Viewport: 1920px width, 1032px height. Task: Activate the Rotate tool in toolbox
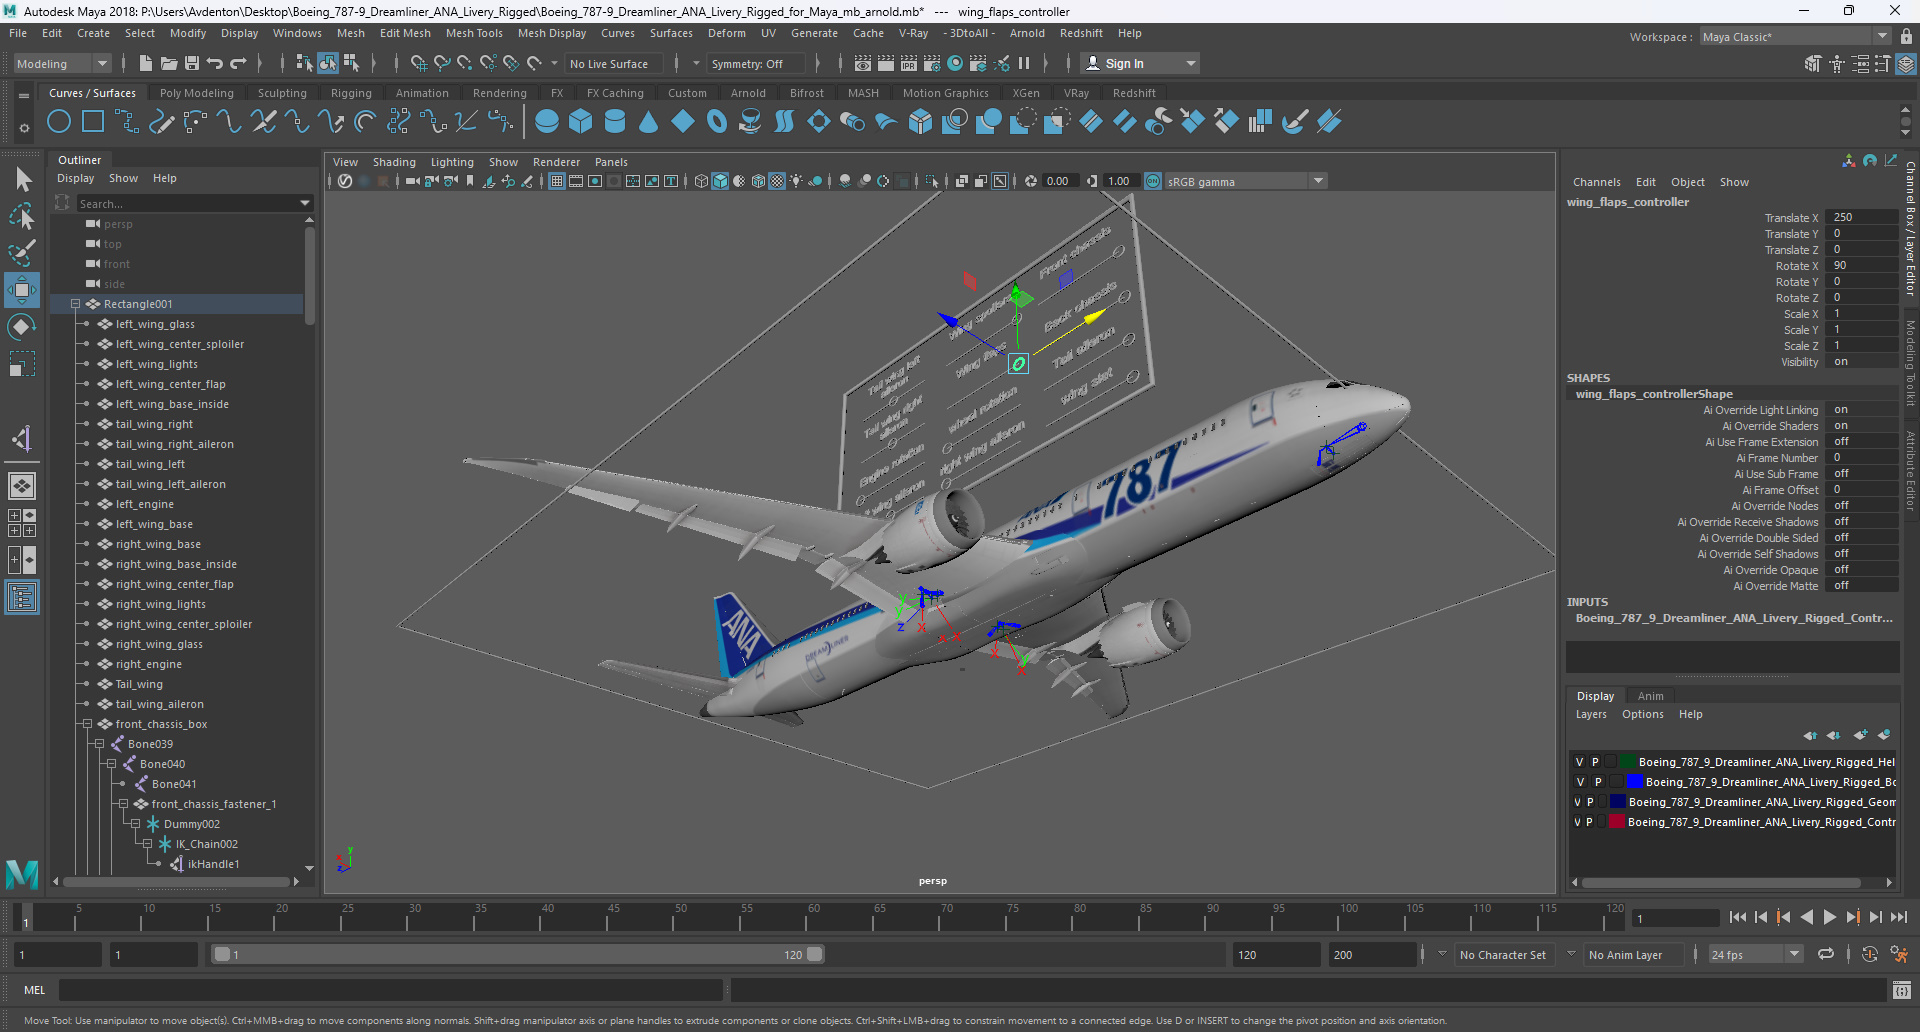[22, 327]
